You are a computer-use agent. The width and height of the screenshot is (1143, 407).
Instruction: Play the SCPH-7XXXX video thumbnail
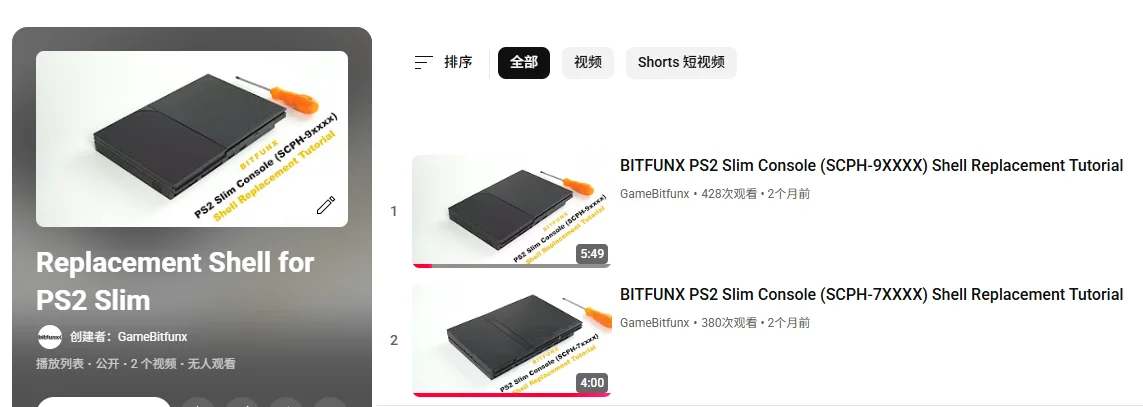pyautogui.click(x=511, y=340)
